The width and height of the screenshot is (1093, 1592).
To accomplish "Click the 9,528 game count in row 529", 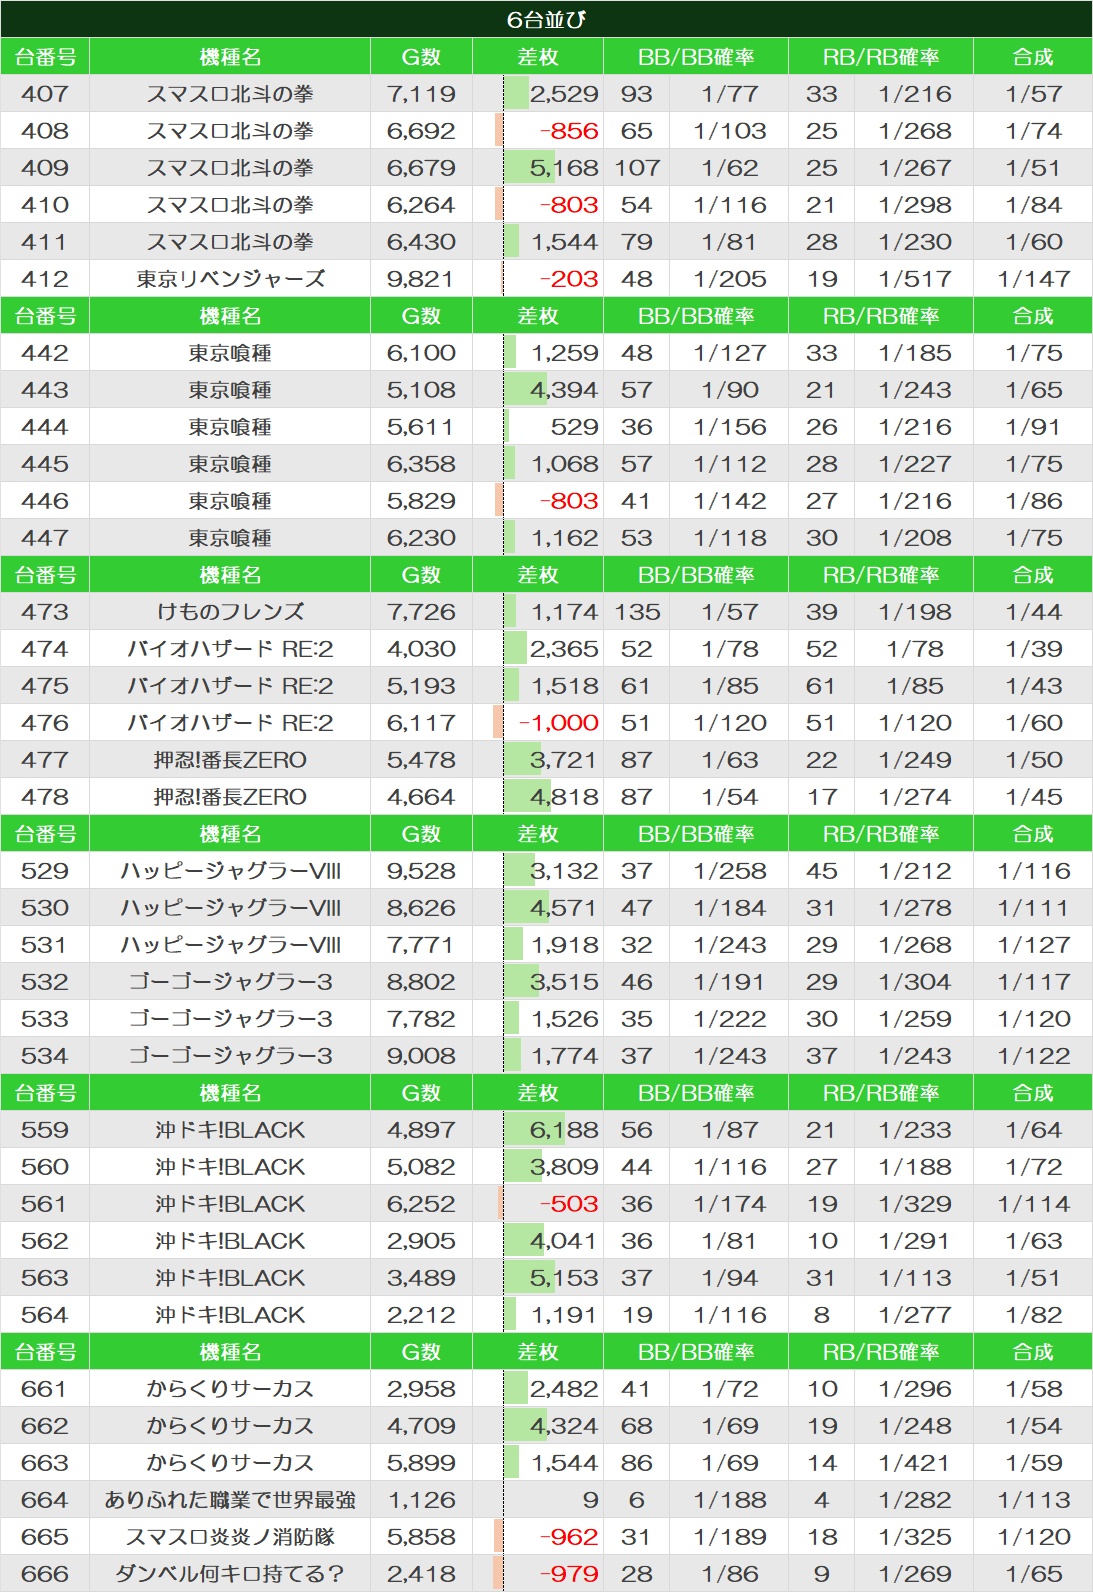I will point(421,871).
